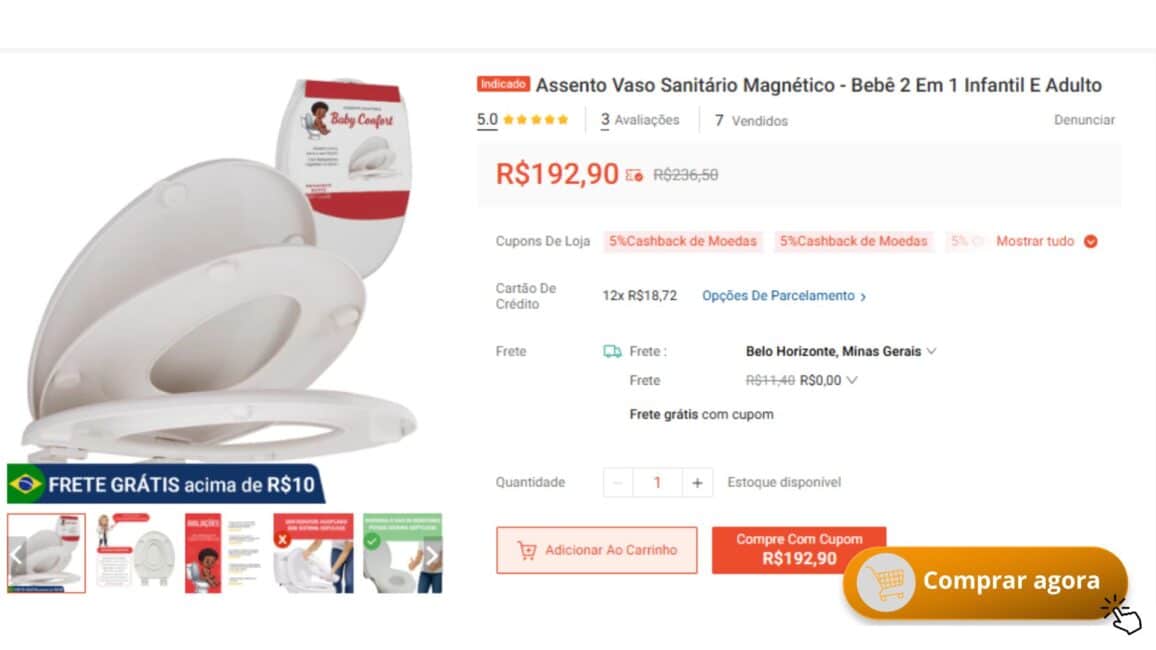The image size is (1156, 650).
Task: Decrease quantity with the minus button
Action: point(618,483)
